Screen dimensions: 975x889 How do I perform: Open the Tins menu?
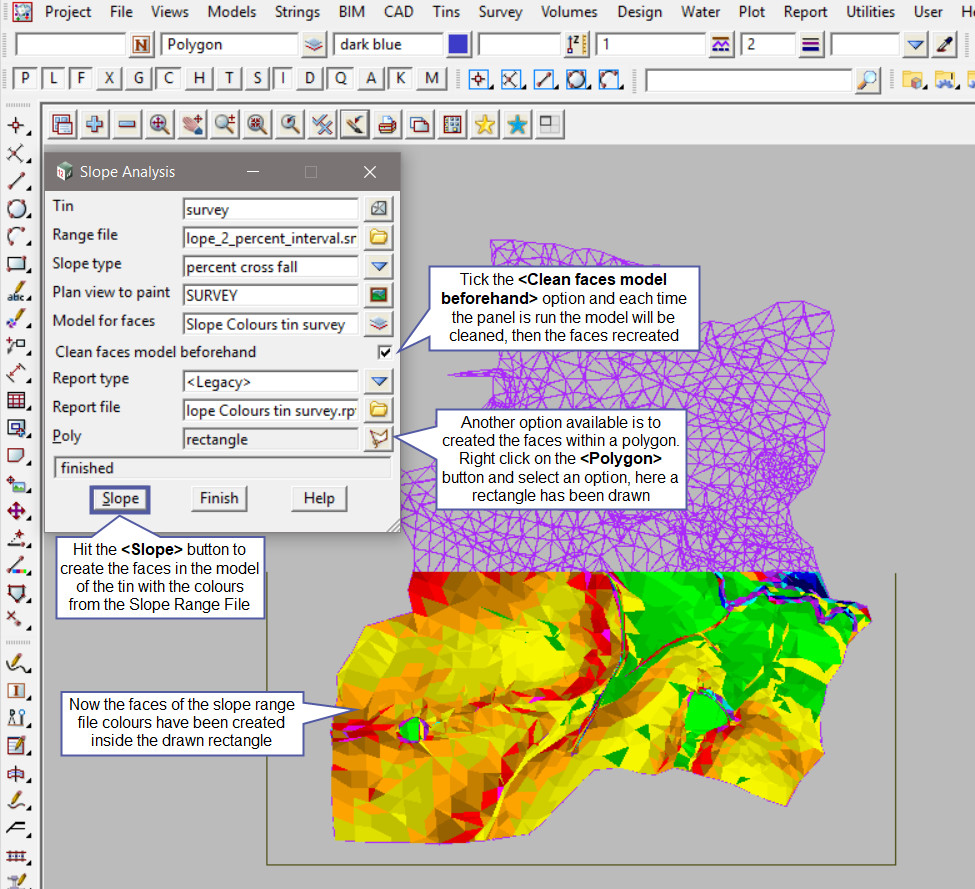[x=447, y=12]
